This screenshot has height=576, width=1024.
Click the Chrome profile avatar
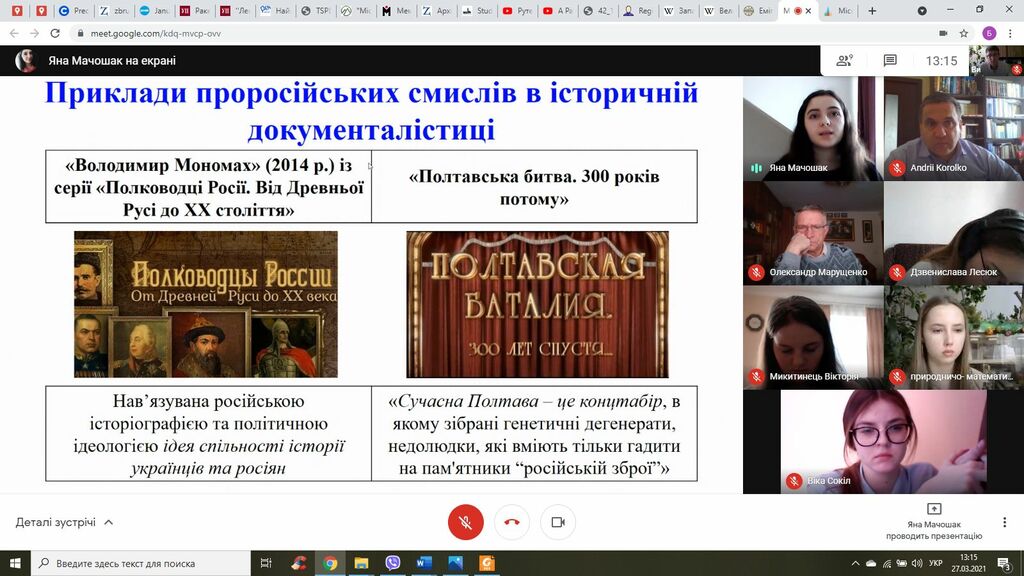pyautogui.click(x=989, y=33)
